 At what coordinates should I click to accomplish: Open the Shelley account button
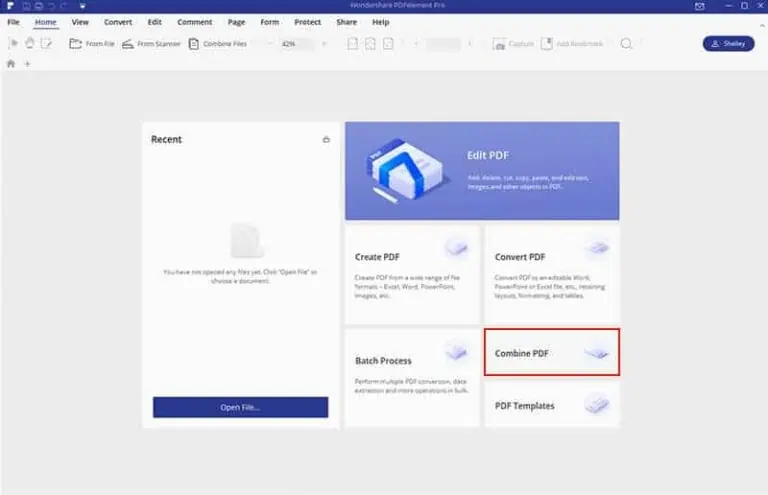pos(728,44)
